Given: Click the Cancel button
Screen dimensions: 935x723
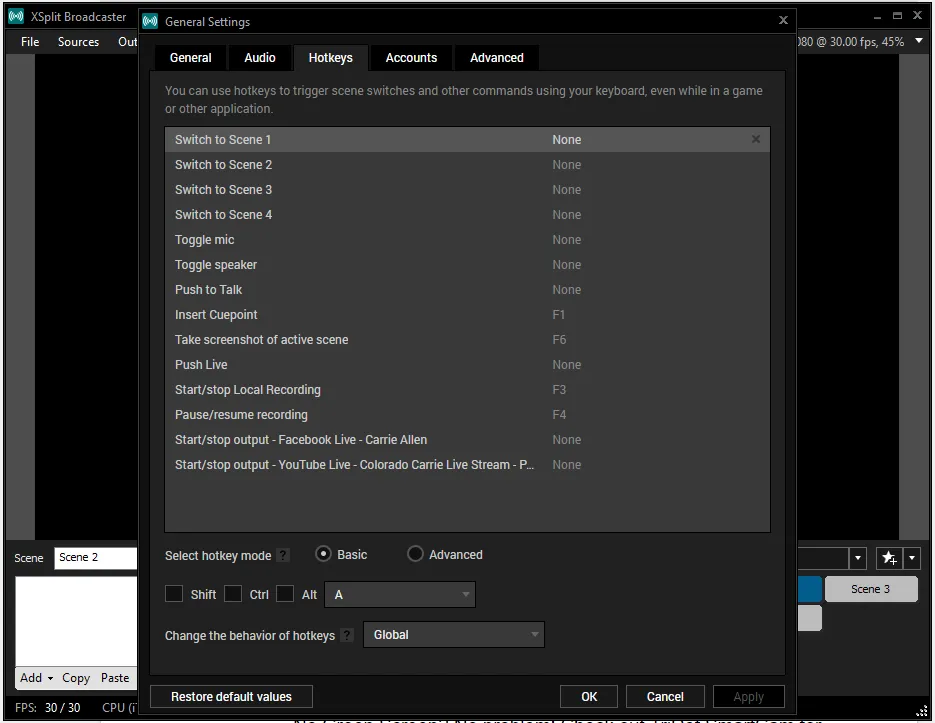Looking at the screenshot, I should click(x=665, y=697).
